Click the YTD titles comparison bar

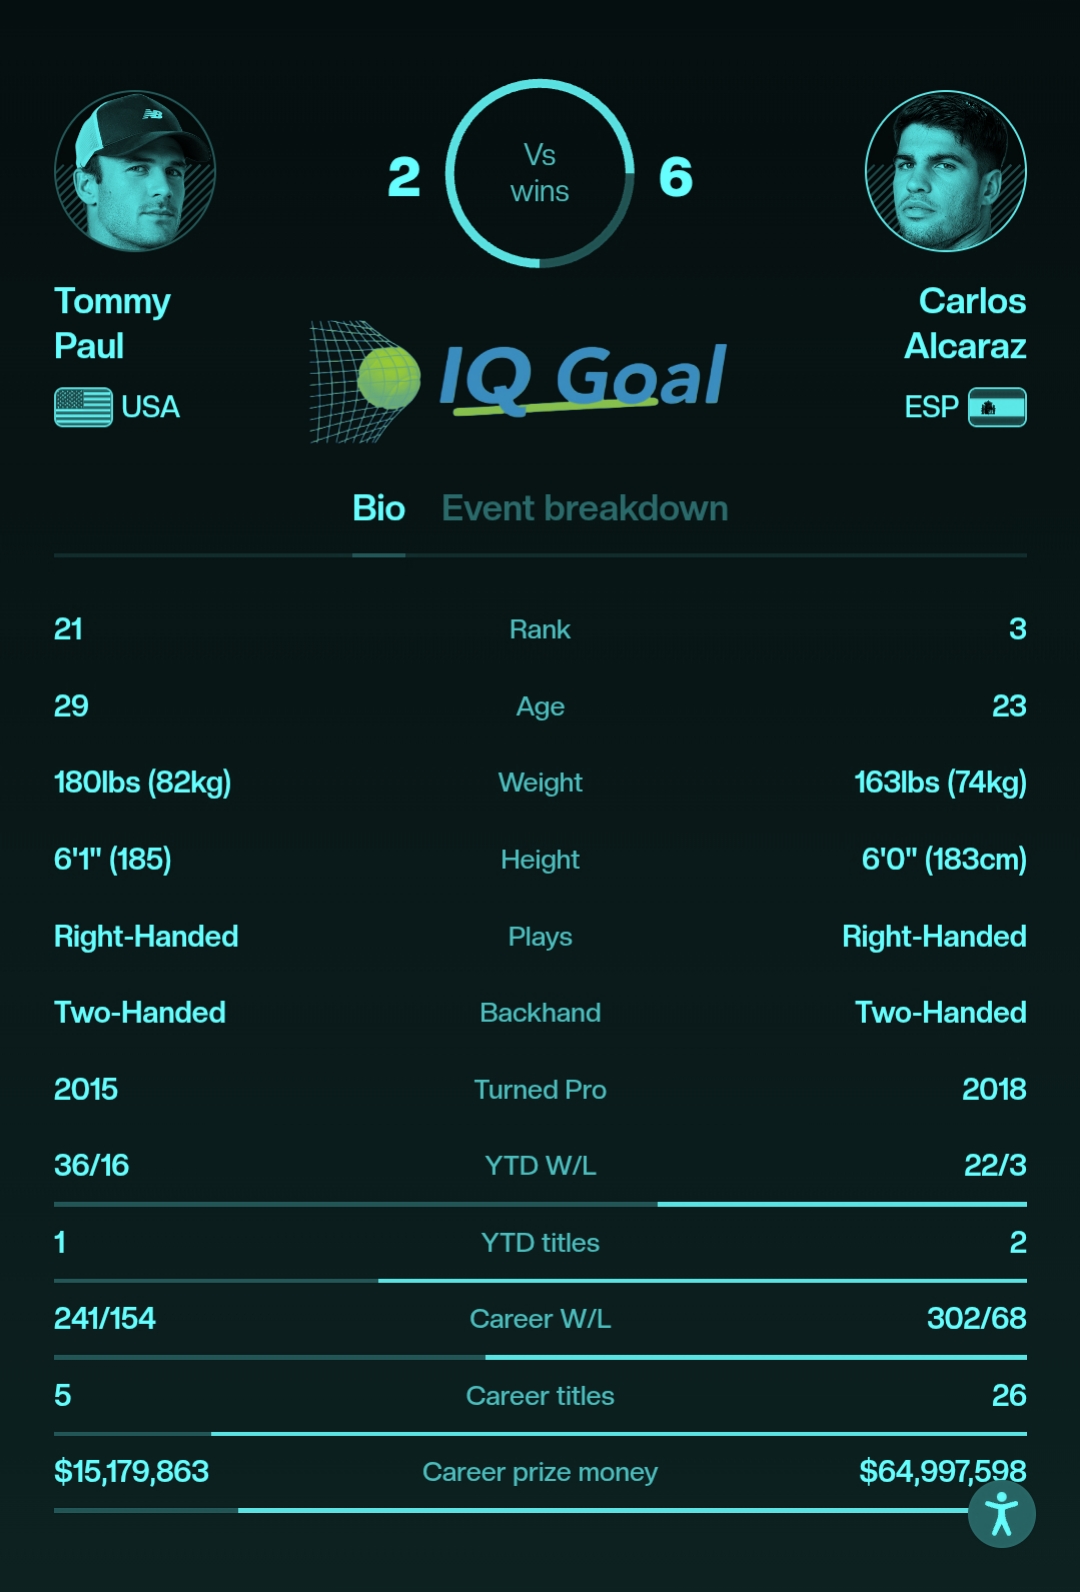tap(540, 1280)
